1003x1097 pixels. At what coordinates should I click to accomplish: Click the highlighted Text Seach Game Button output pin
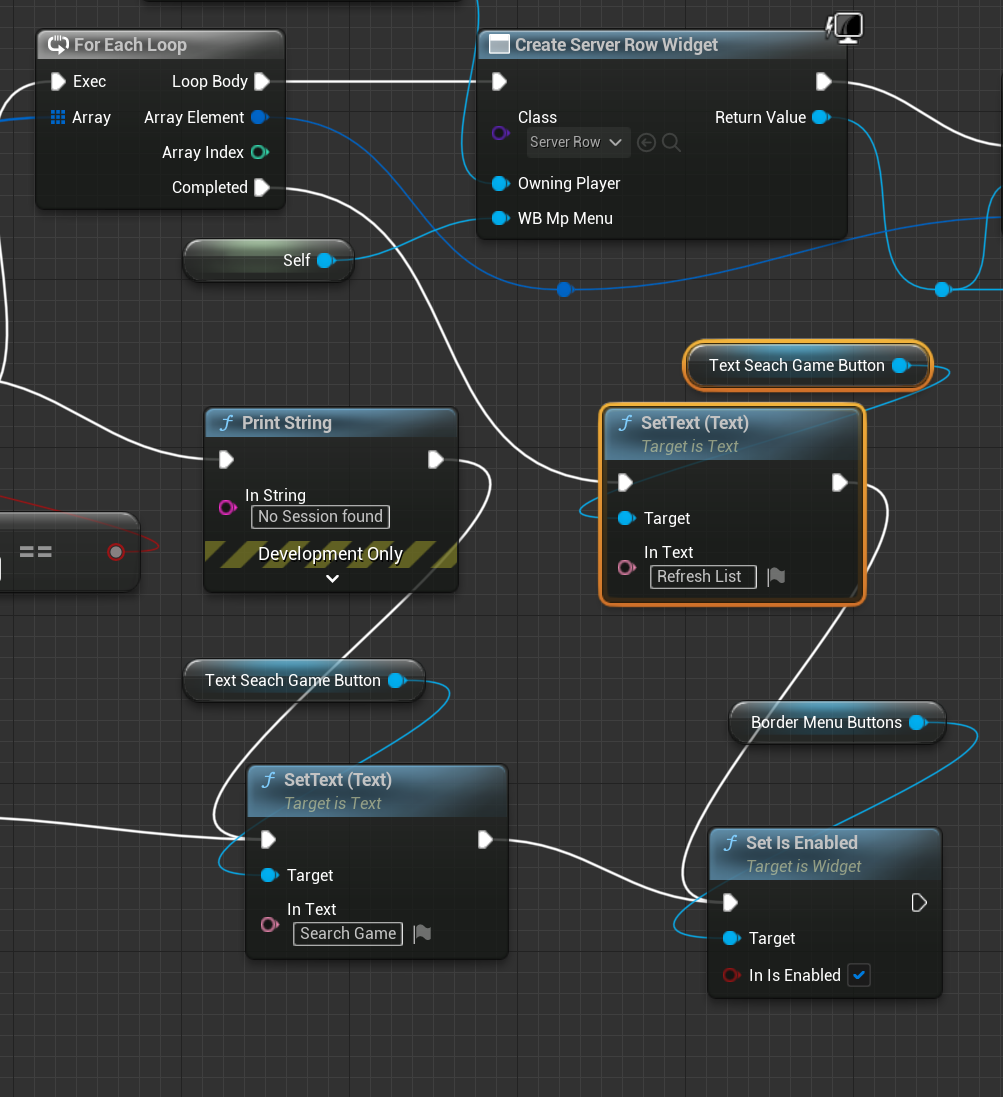click(x=901, y=365)
